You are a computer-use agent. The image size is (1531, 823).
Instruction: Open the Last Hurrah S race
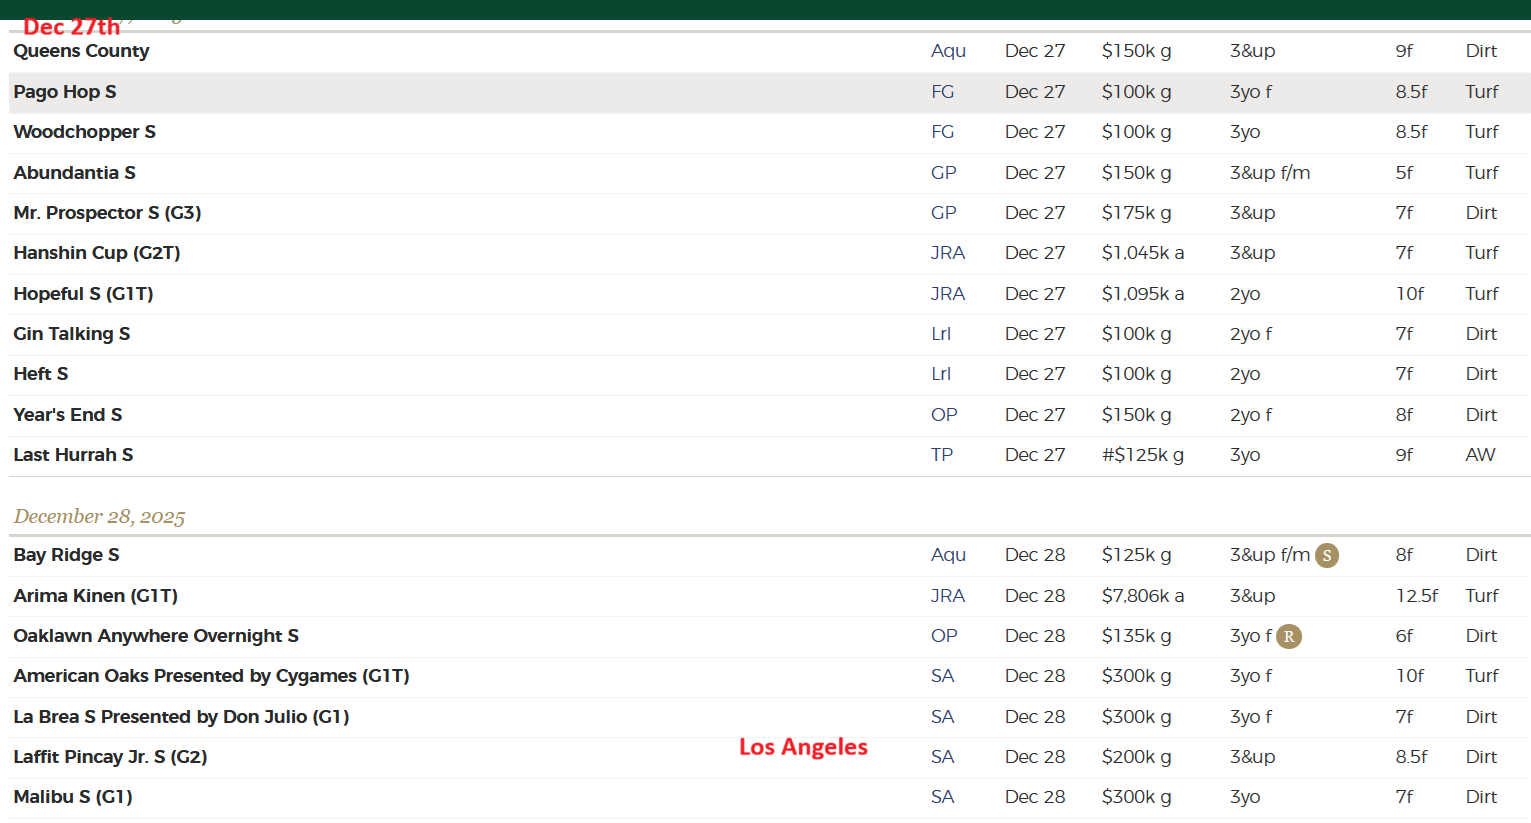73,455
